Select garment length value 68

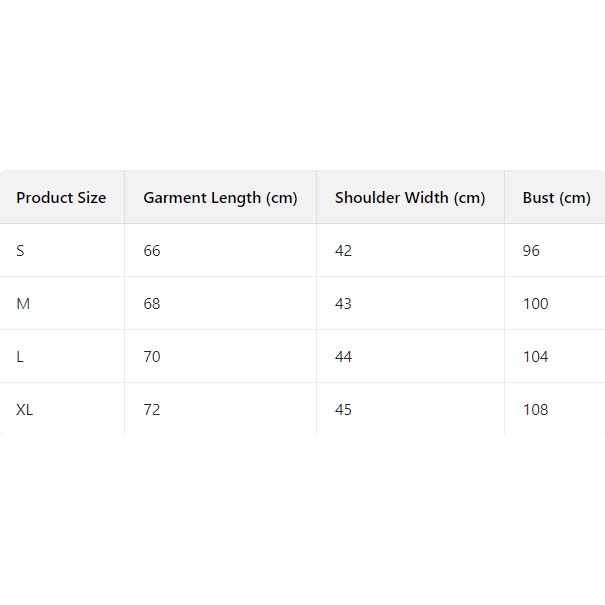pos(152,304)
